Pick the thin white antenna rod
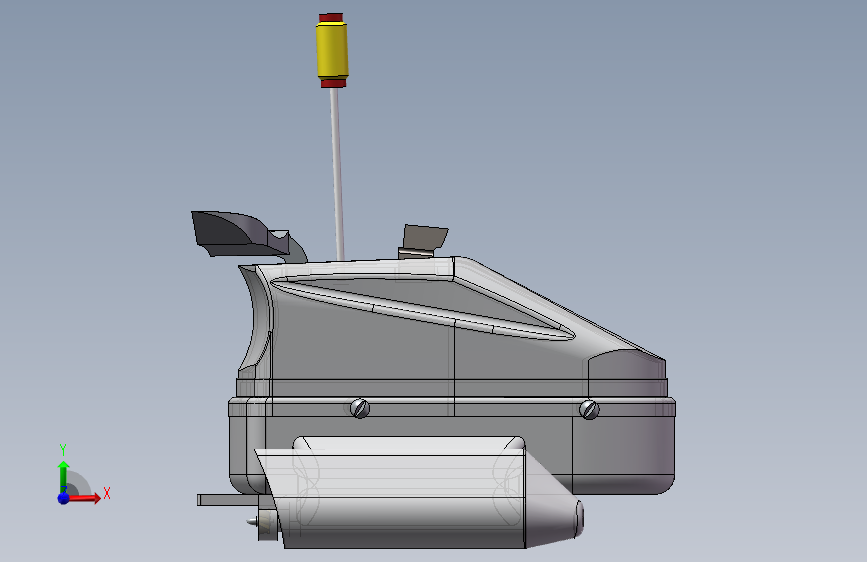 [x=337, y=174]
